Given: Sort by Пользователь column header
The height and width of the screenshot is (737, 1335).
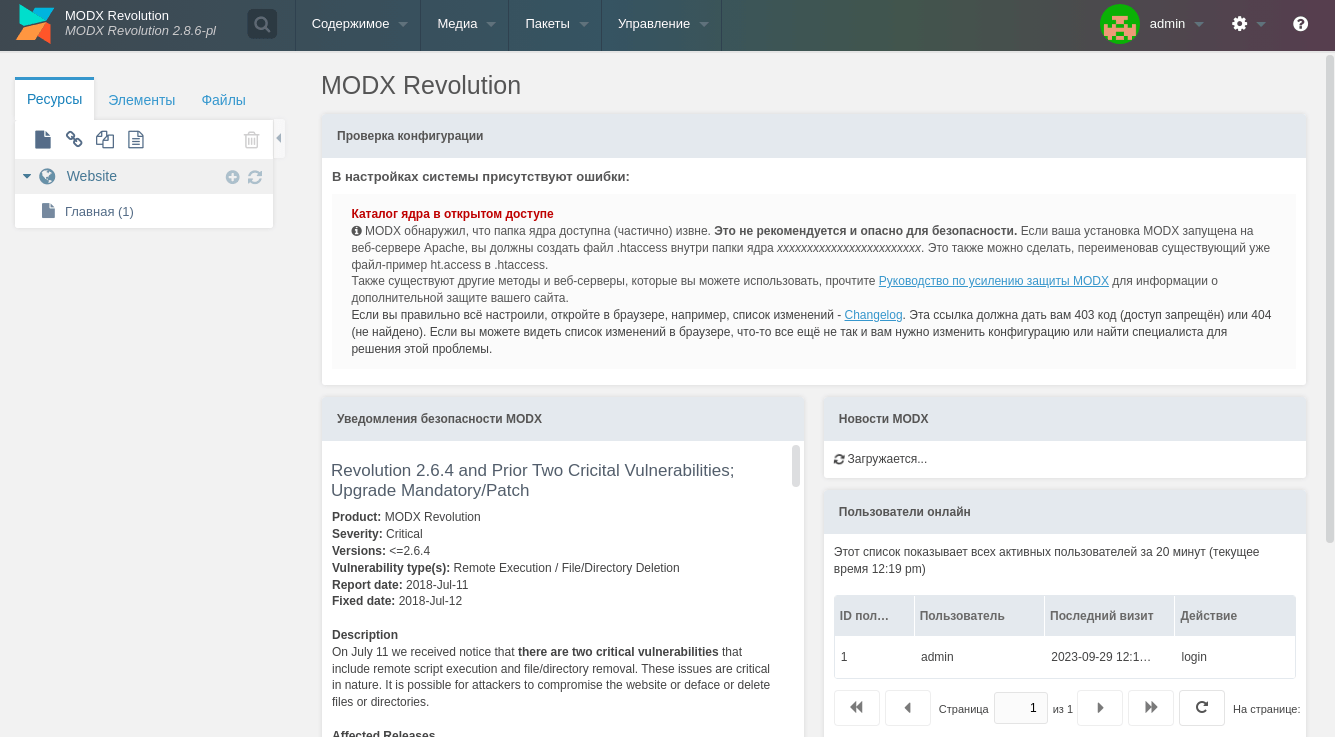Looking at the screenshot, I should [x=979, y=616].
